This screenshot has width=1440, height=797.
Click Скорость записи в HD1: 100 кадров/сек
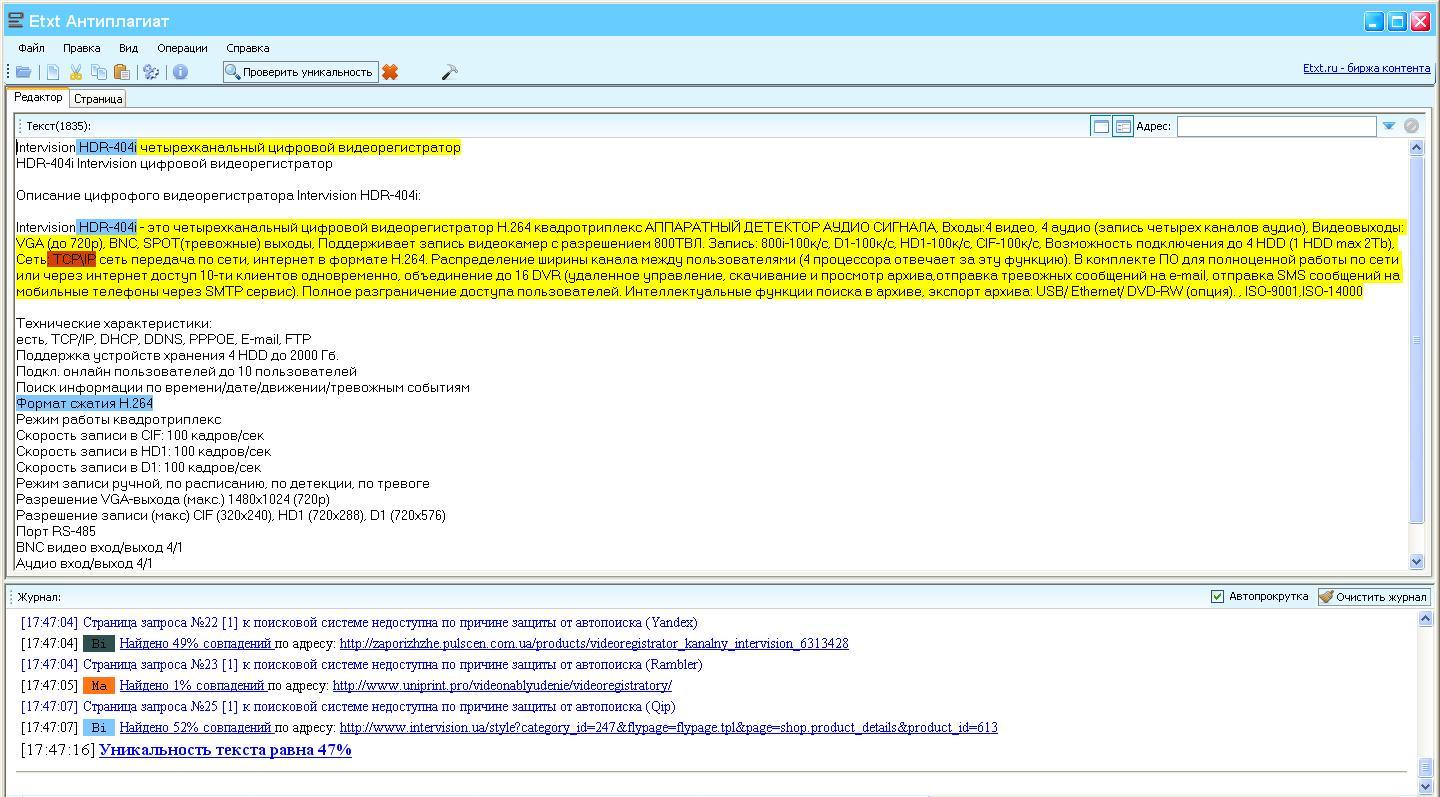click(x=143, y=452)
